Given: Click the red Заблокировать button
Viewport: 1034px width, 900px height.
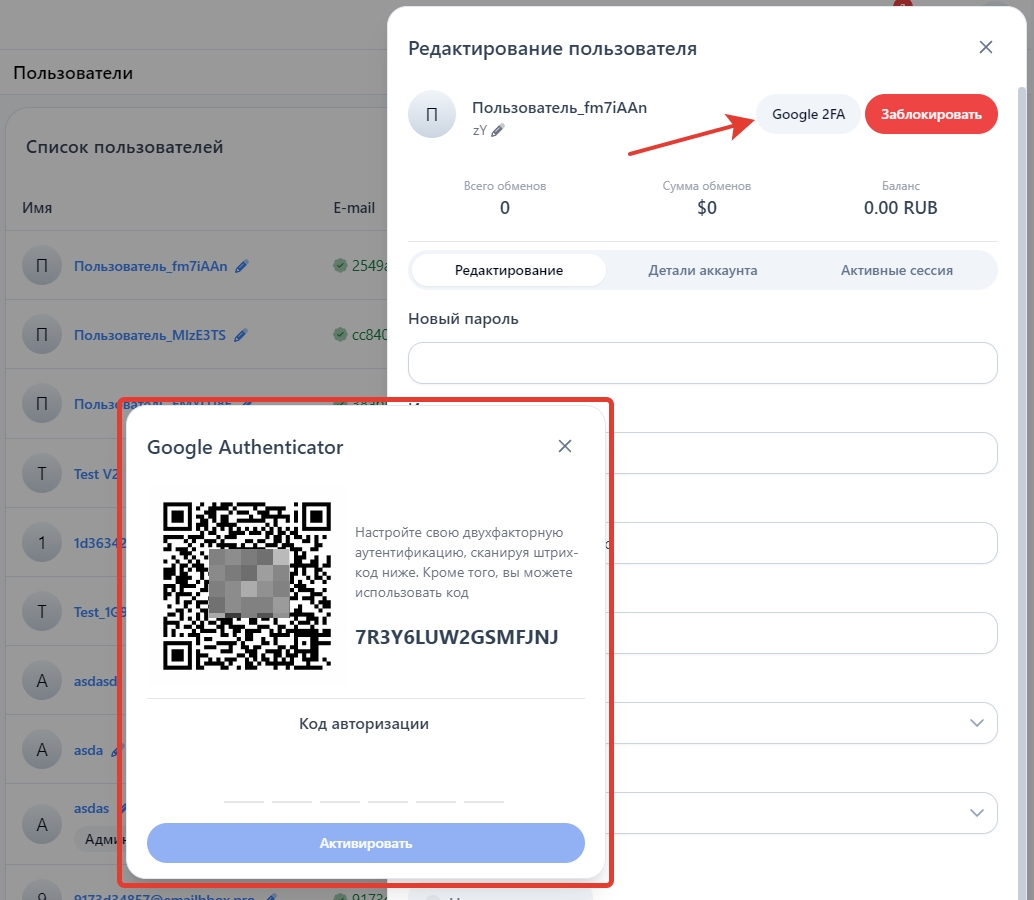Looking at the screenshot, I should pyautogui.click(x=931, y=114).
